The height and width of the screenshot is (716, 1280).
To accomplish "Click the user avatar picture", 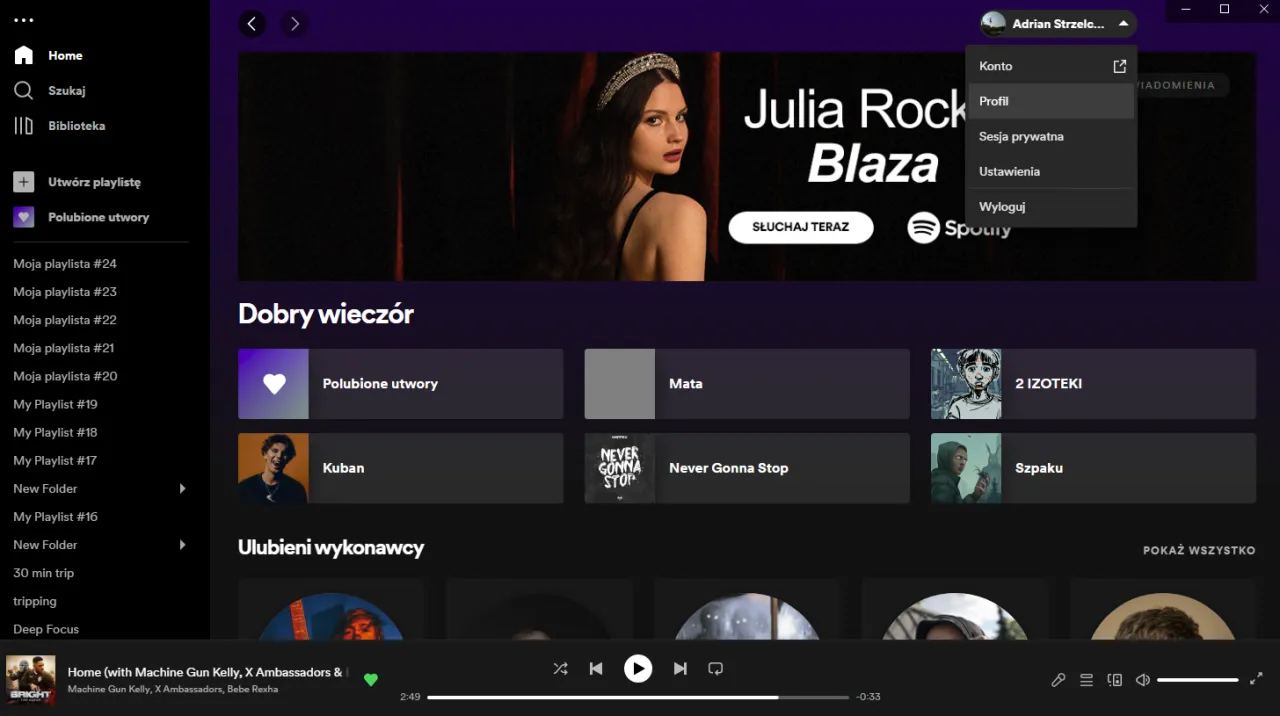I will point(993,24).
